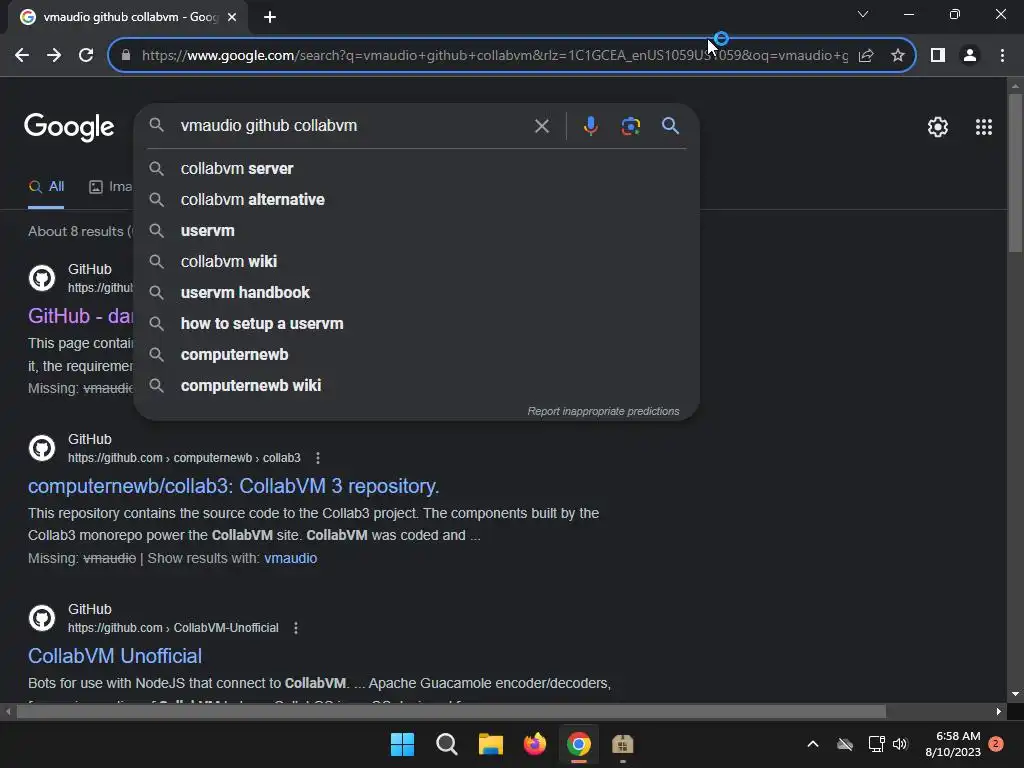Screen dimensions: 1024x768
Task: Open the Chrome three-dot menu
Action: [x=1002, y=56]
